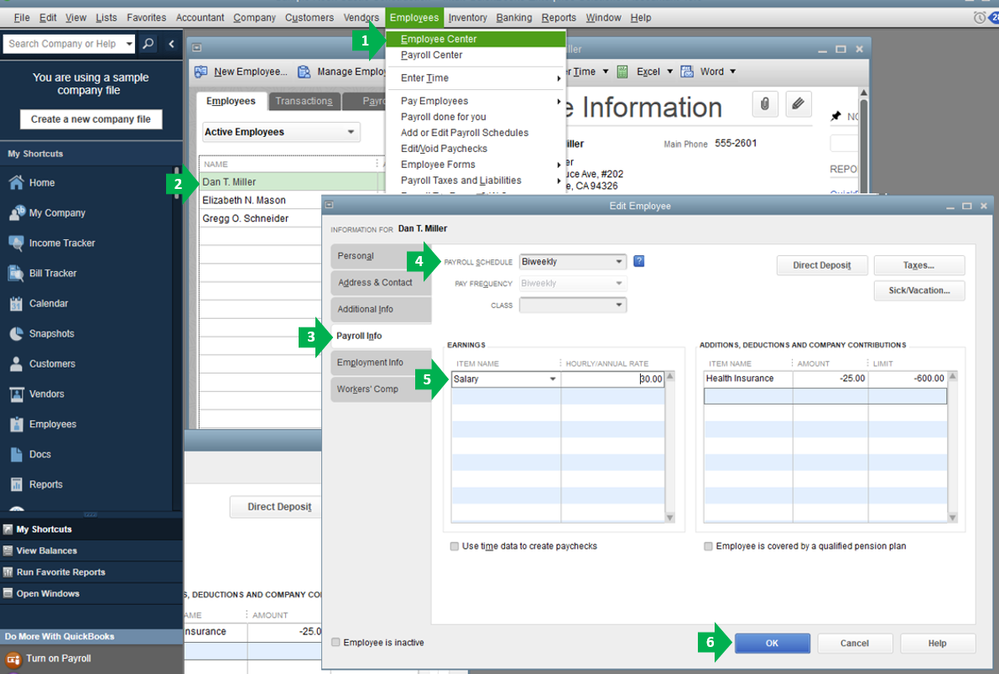Click OK in Edit Employee
999x674 pixels.
tap(772, 643)
